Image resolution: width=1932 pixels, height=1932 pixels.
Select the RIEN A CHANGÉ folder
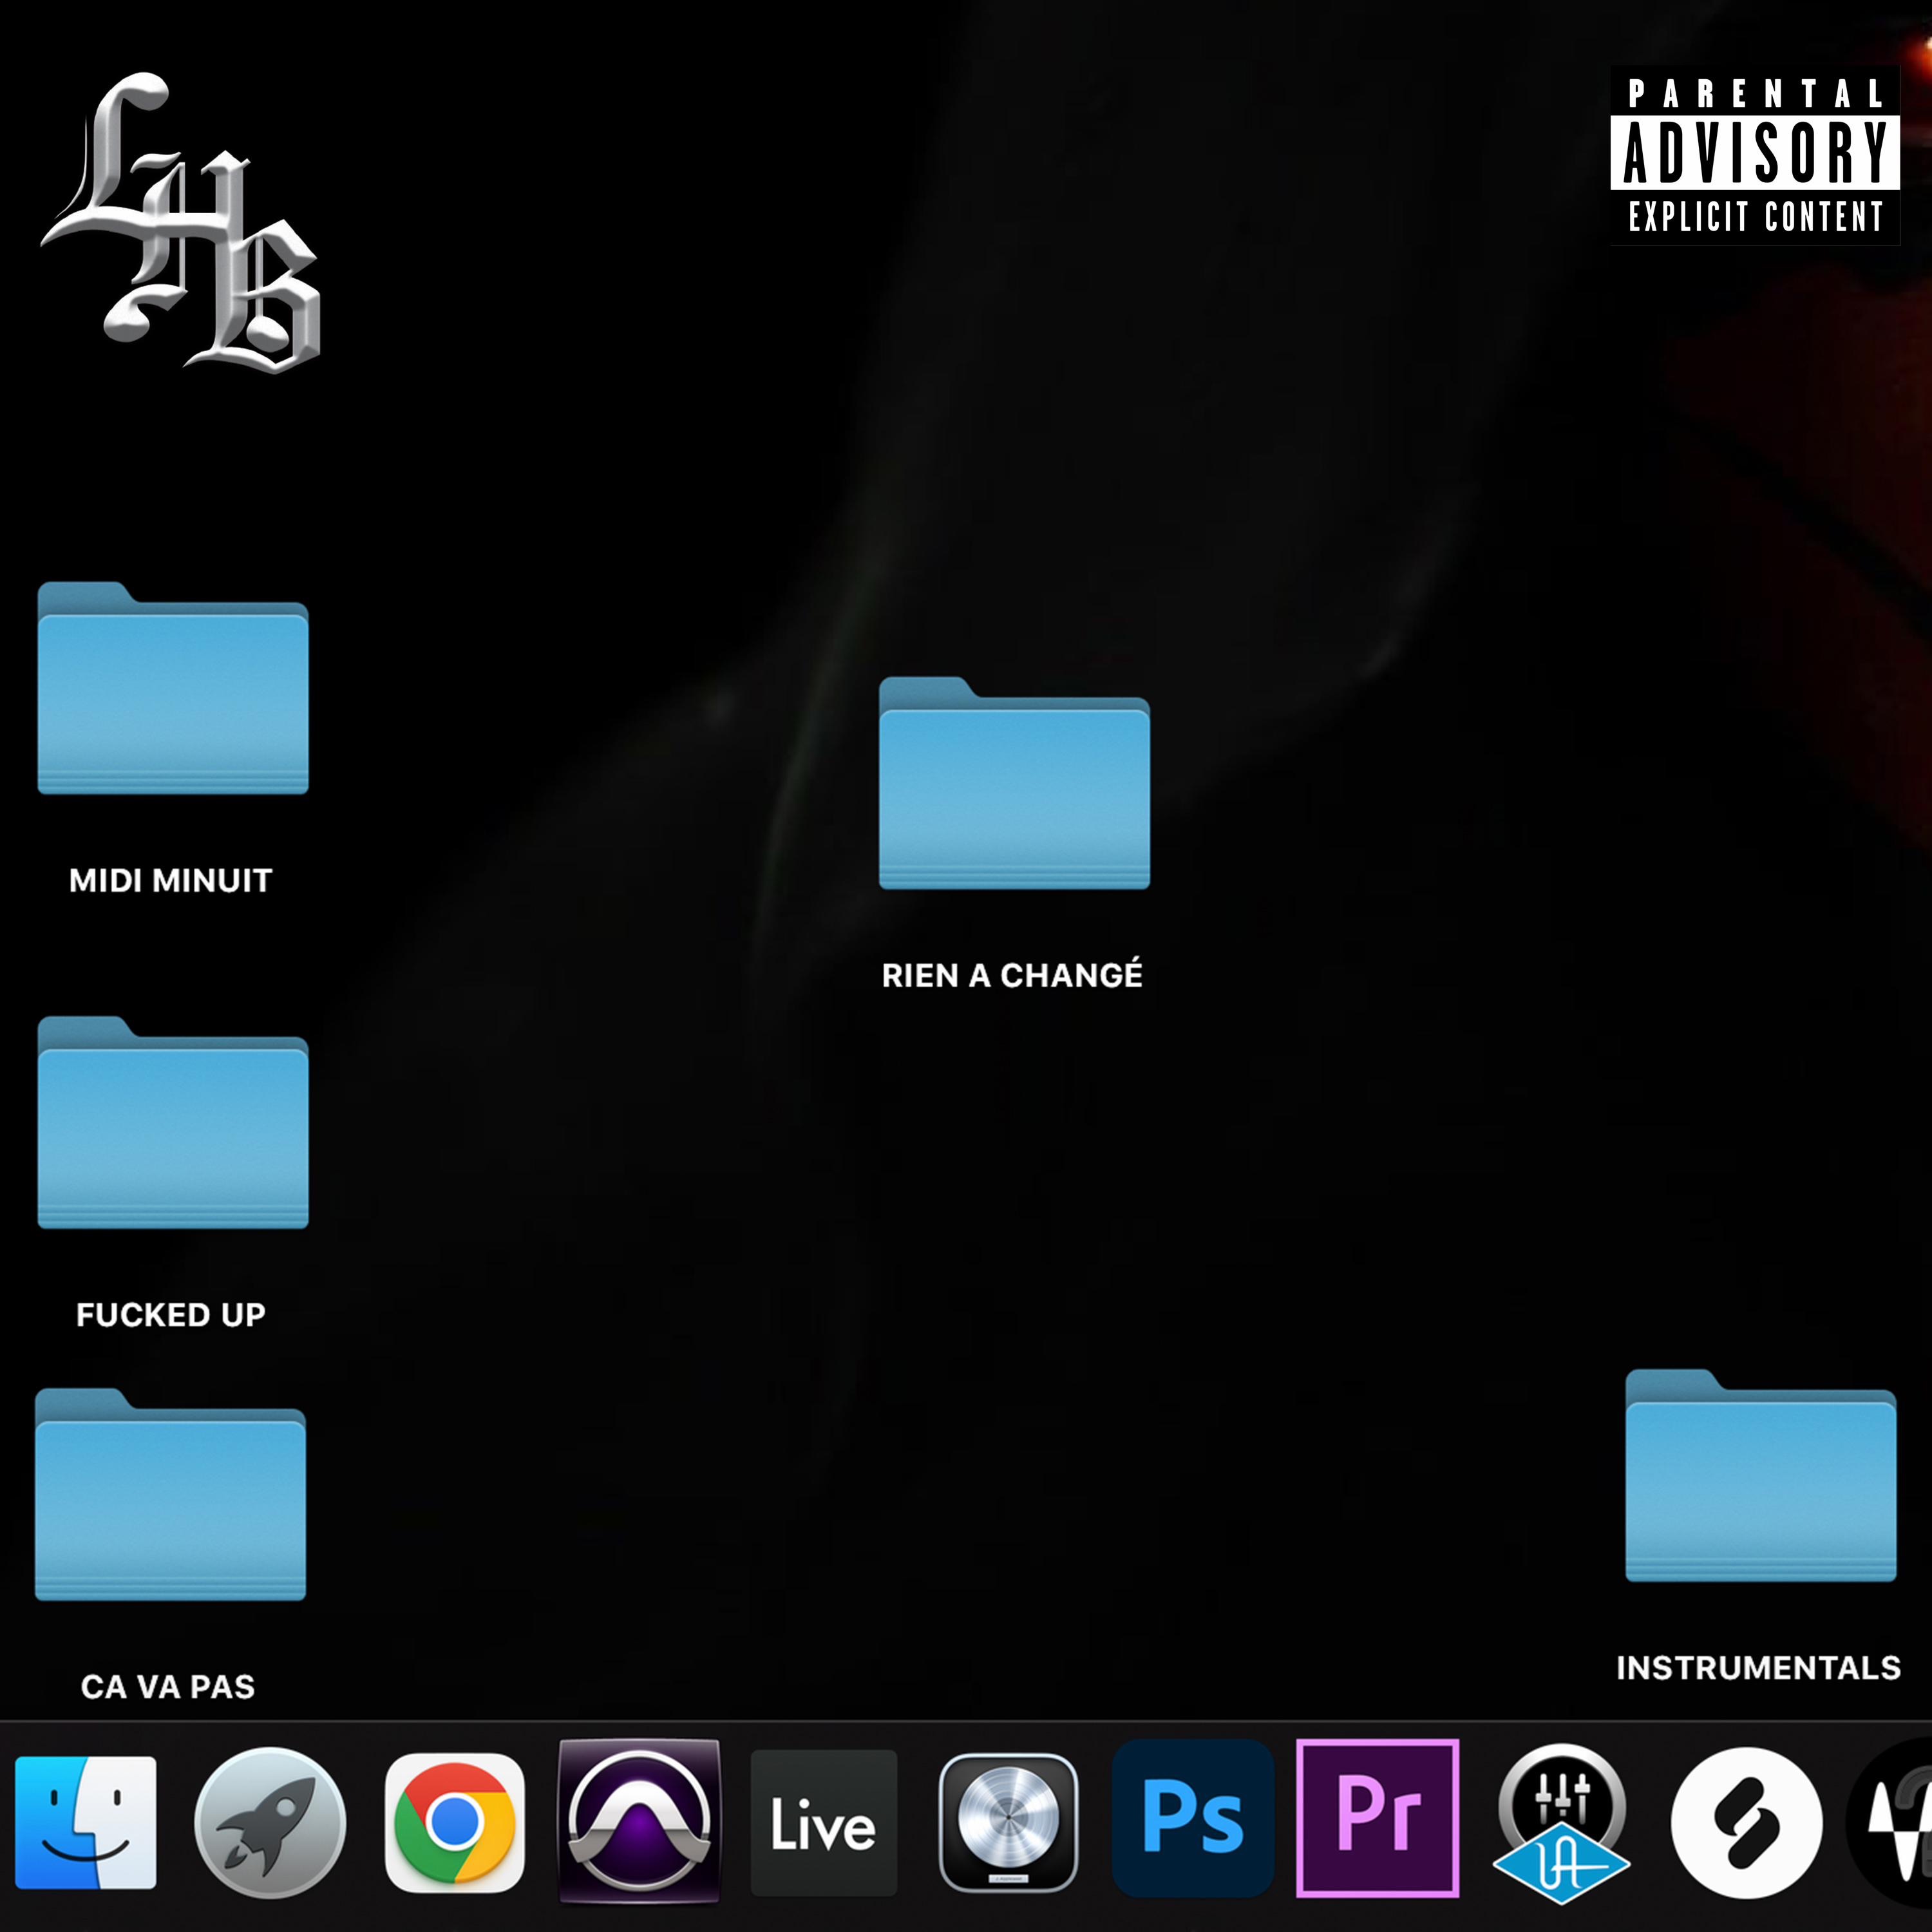click(x=1014, y=785)
